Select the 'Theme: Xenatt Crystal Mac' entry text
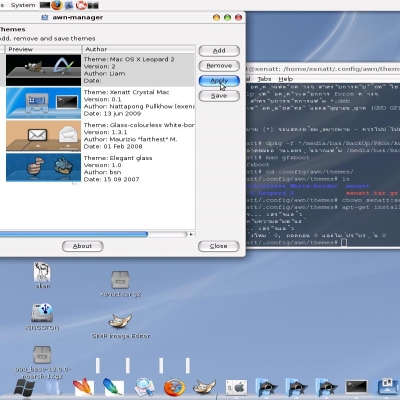This screenshot has width=400, height=400. coord(126,92)
